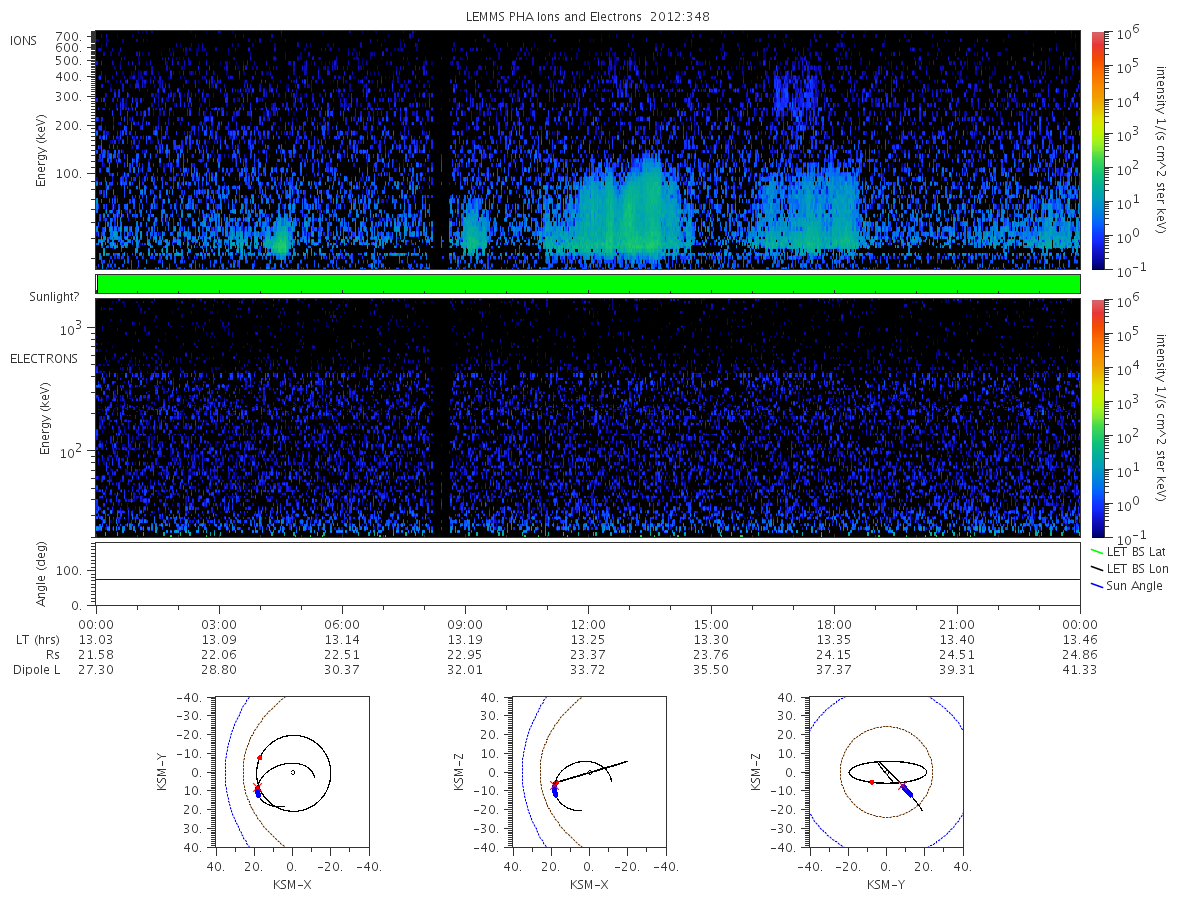Viewport: 1200px width, 900px height.
Task: Click the KSM-X versus KSM-Y orbit plot
Action: point(291,772)
